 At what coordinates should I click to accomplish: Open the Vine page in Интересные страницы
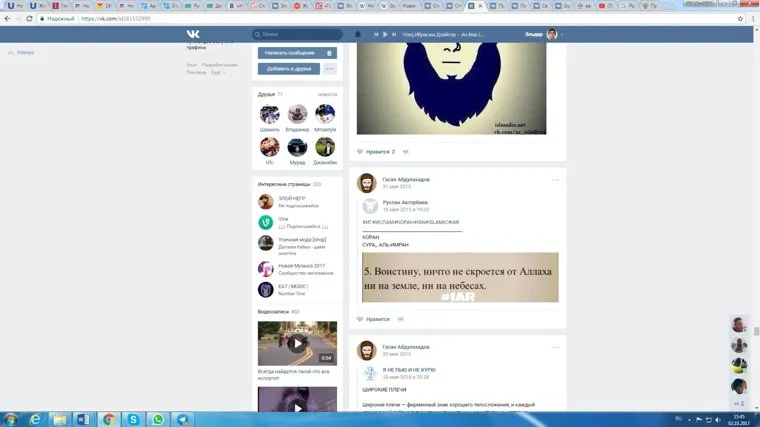point(266,222)
